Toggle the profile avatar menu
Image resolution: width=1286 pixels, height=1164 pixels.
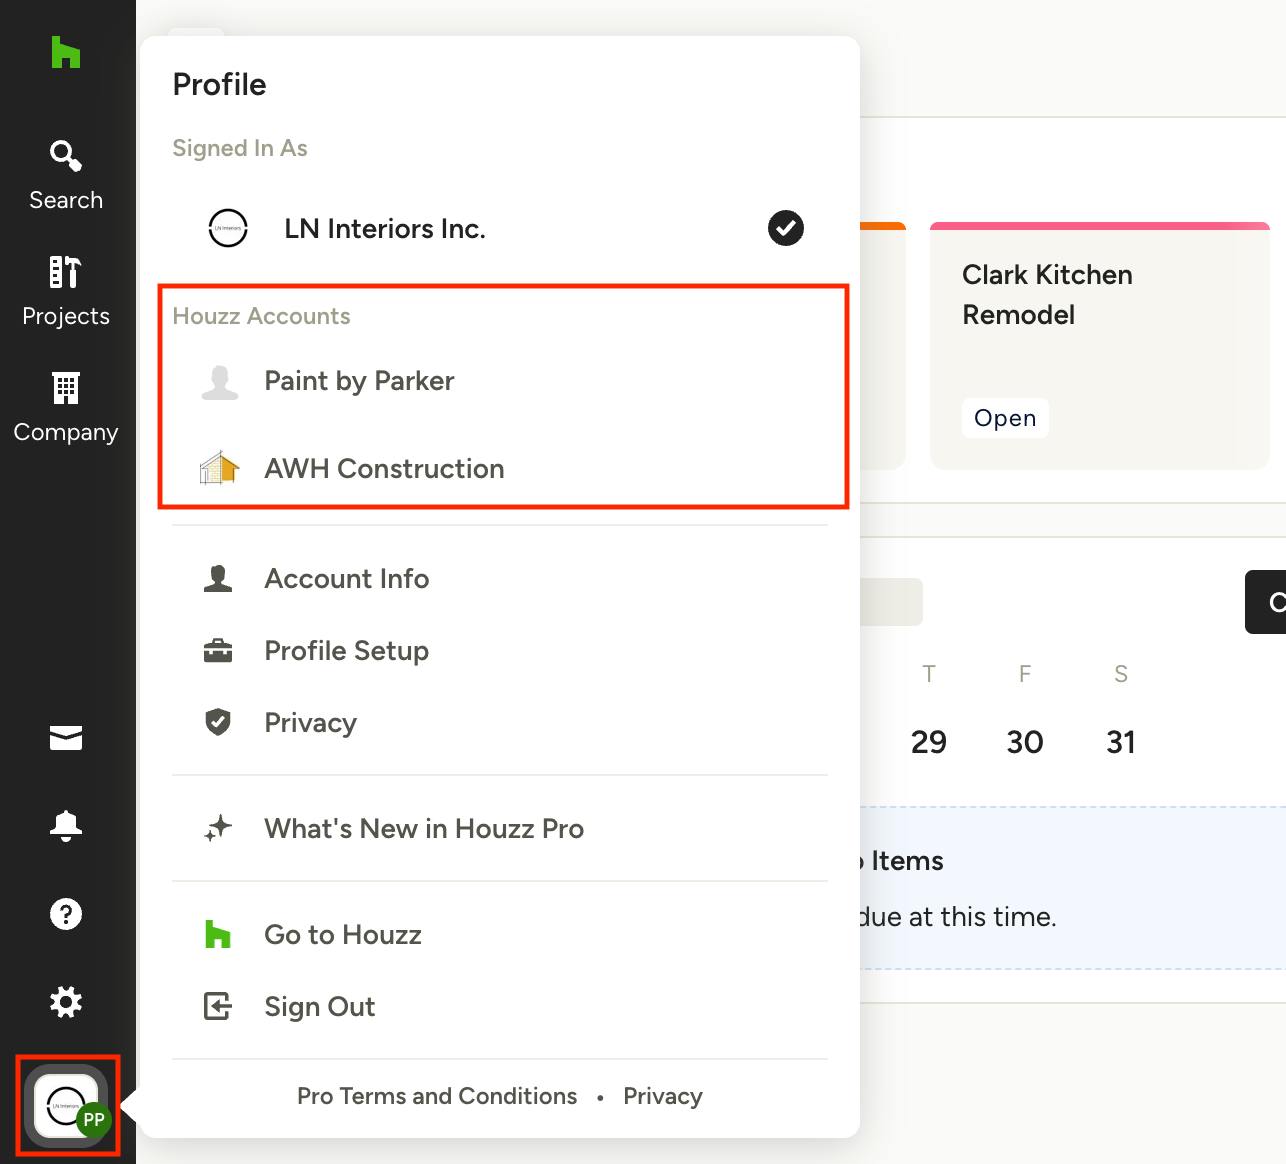click(x=67, y=1106)
